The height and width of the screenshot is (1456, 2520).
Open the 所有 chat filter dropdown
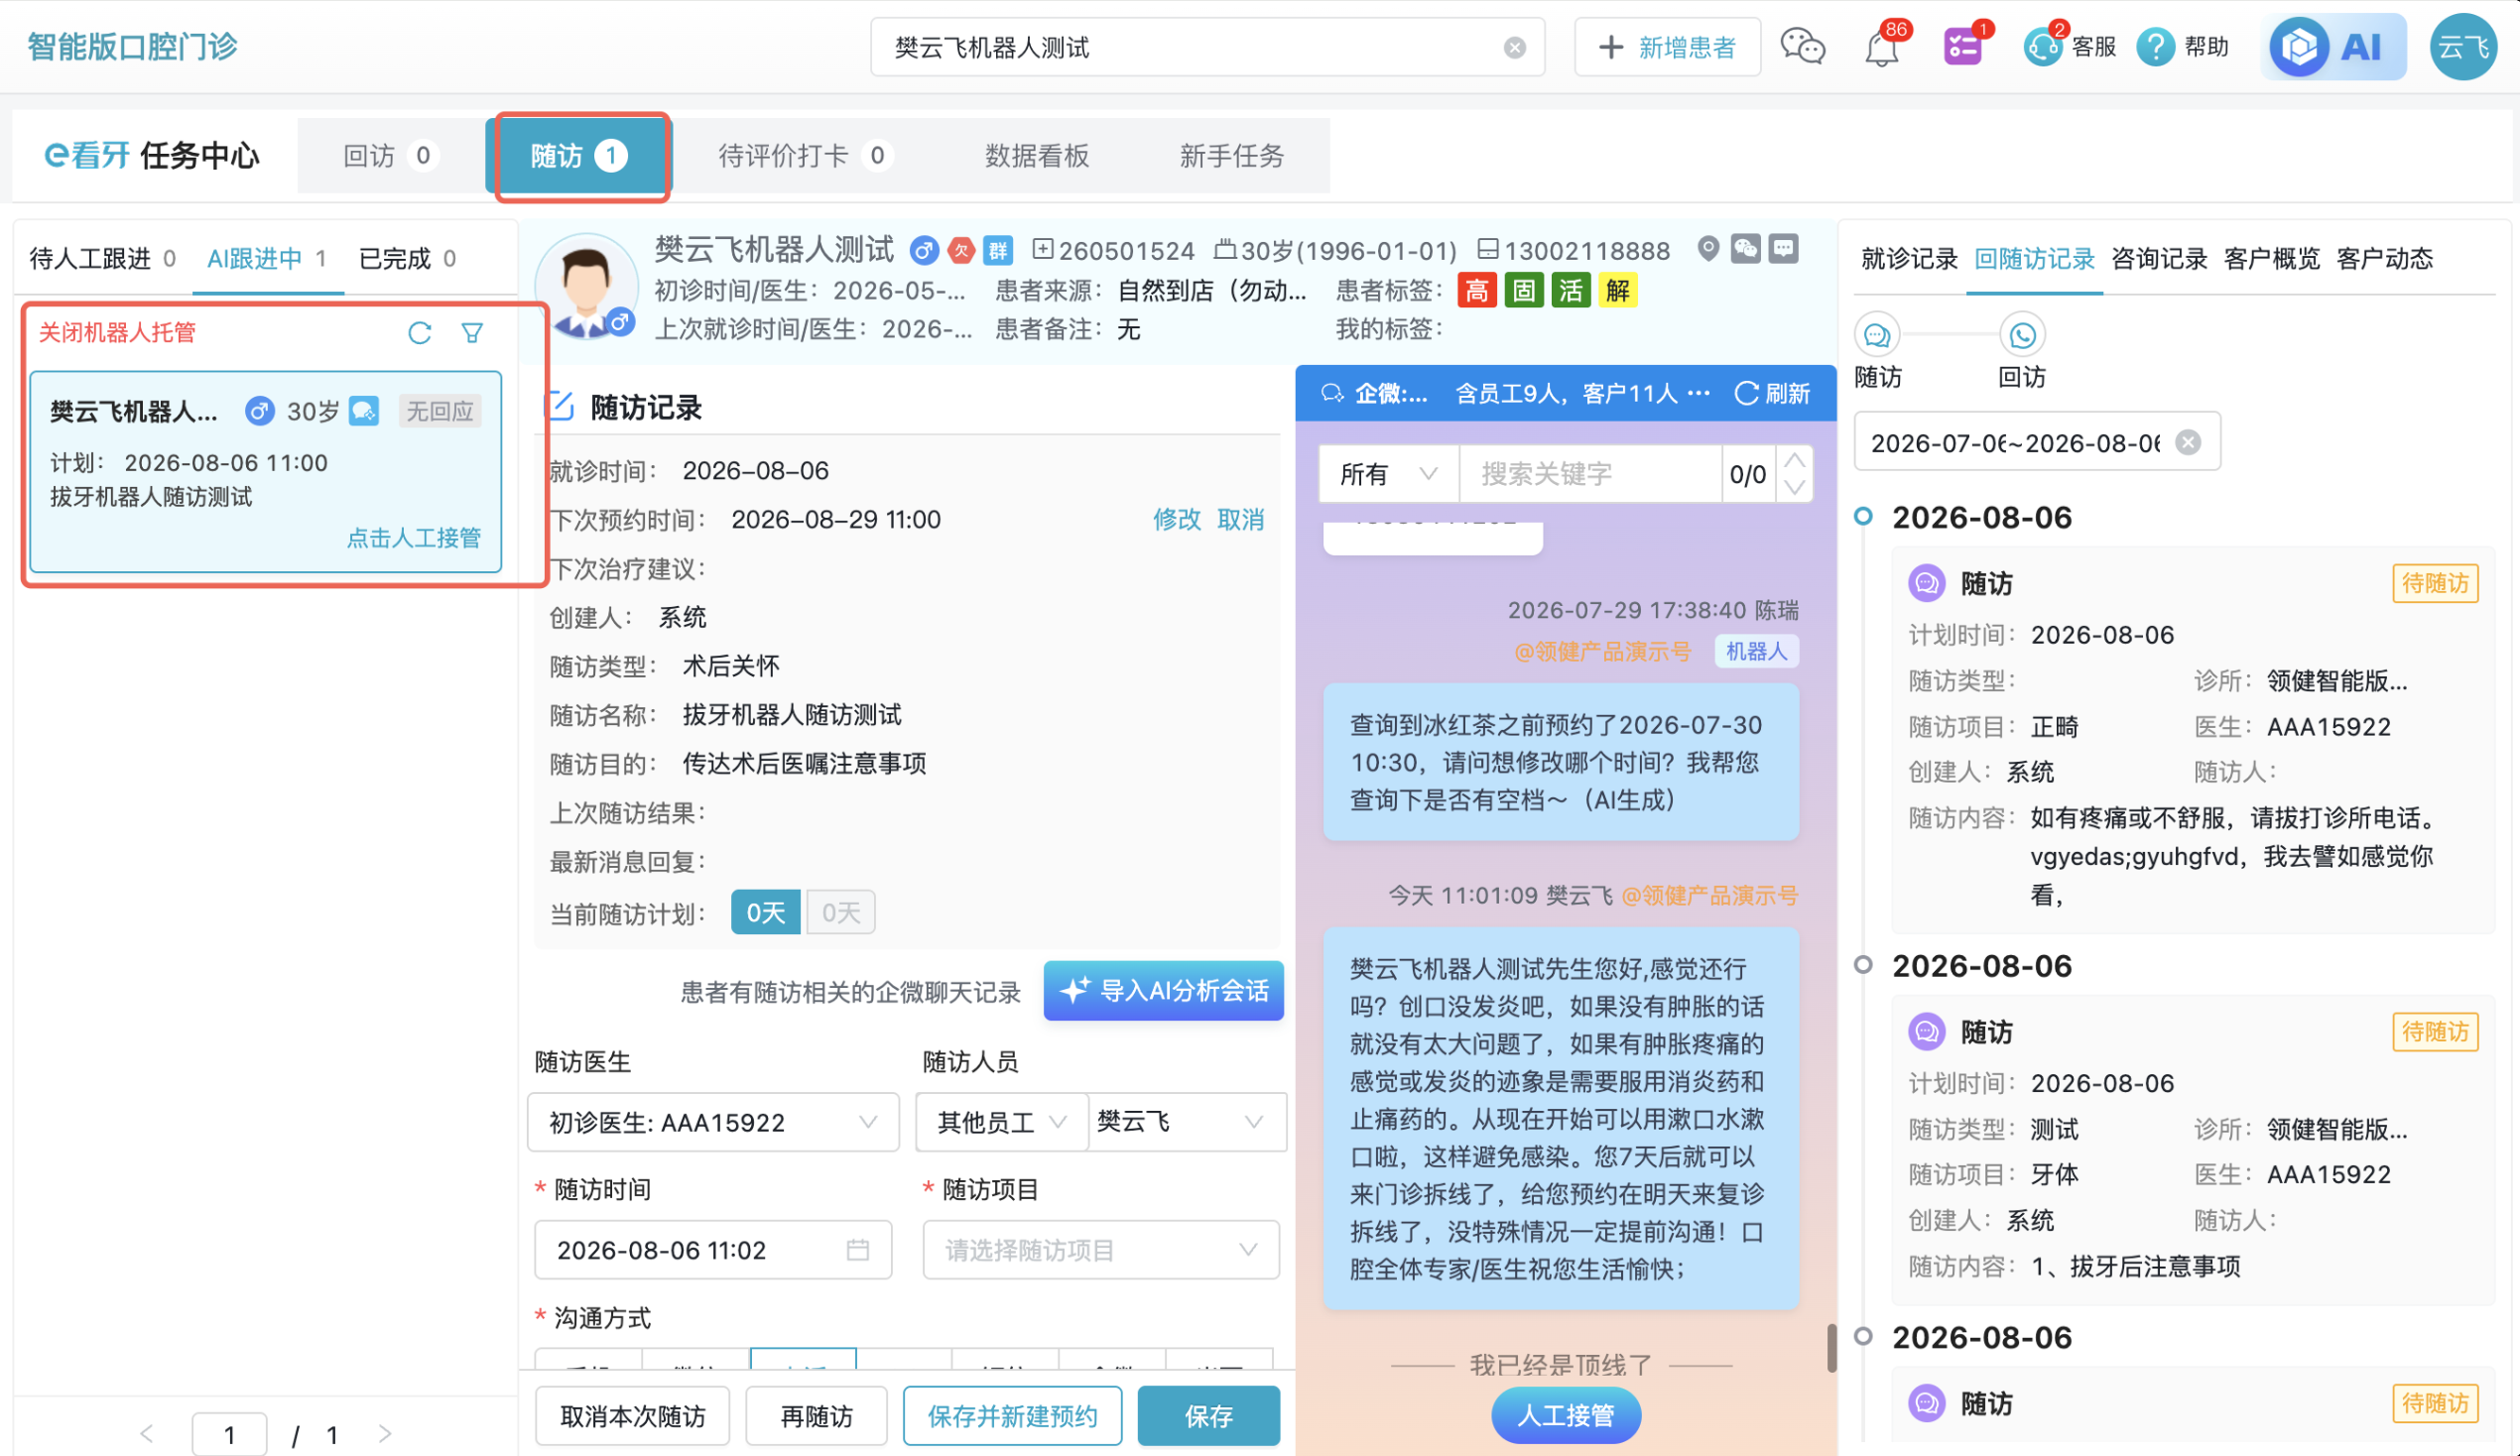pyautogui.click(x=1388, y=474)
